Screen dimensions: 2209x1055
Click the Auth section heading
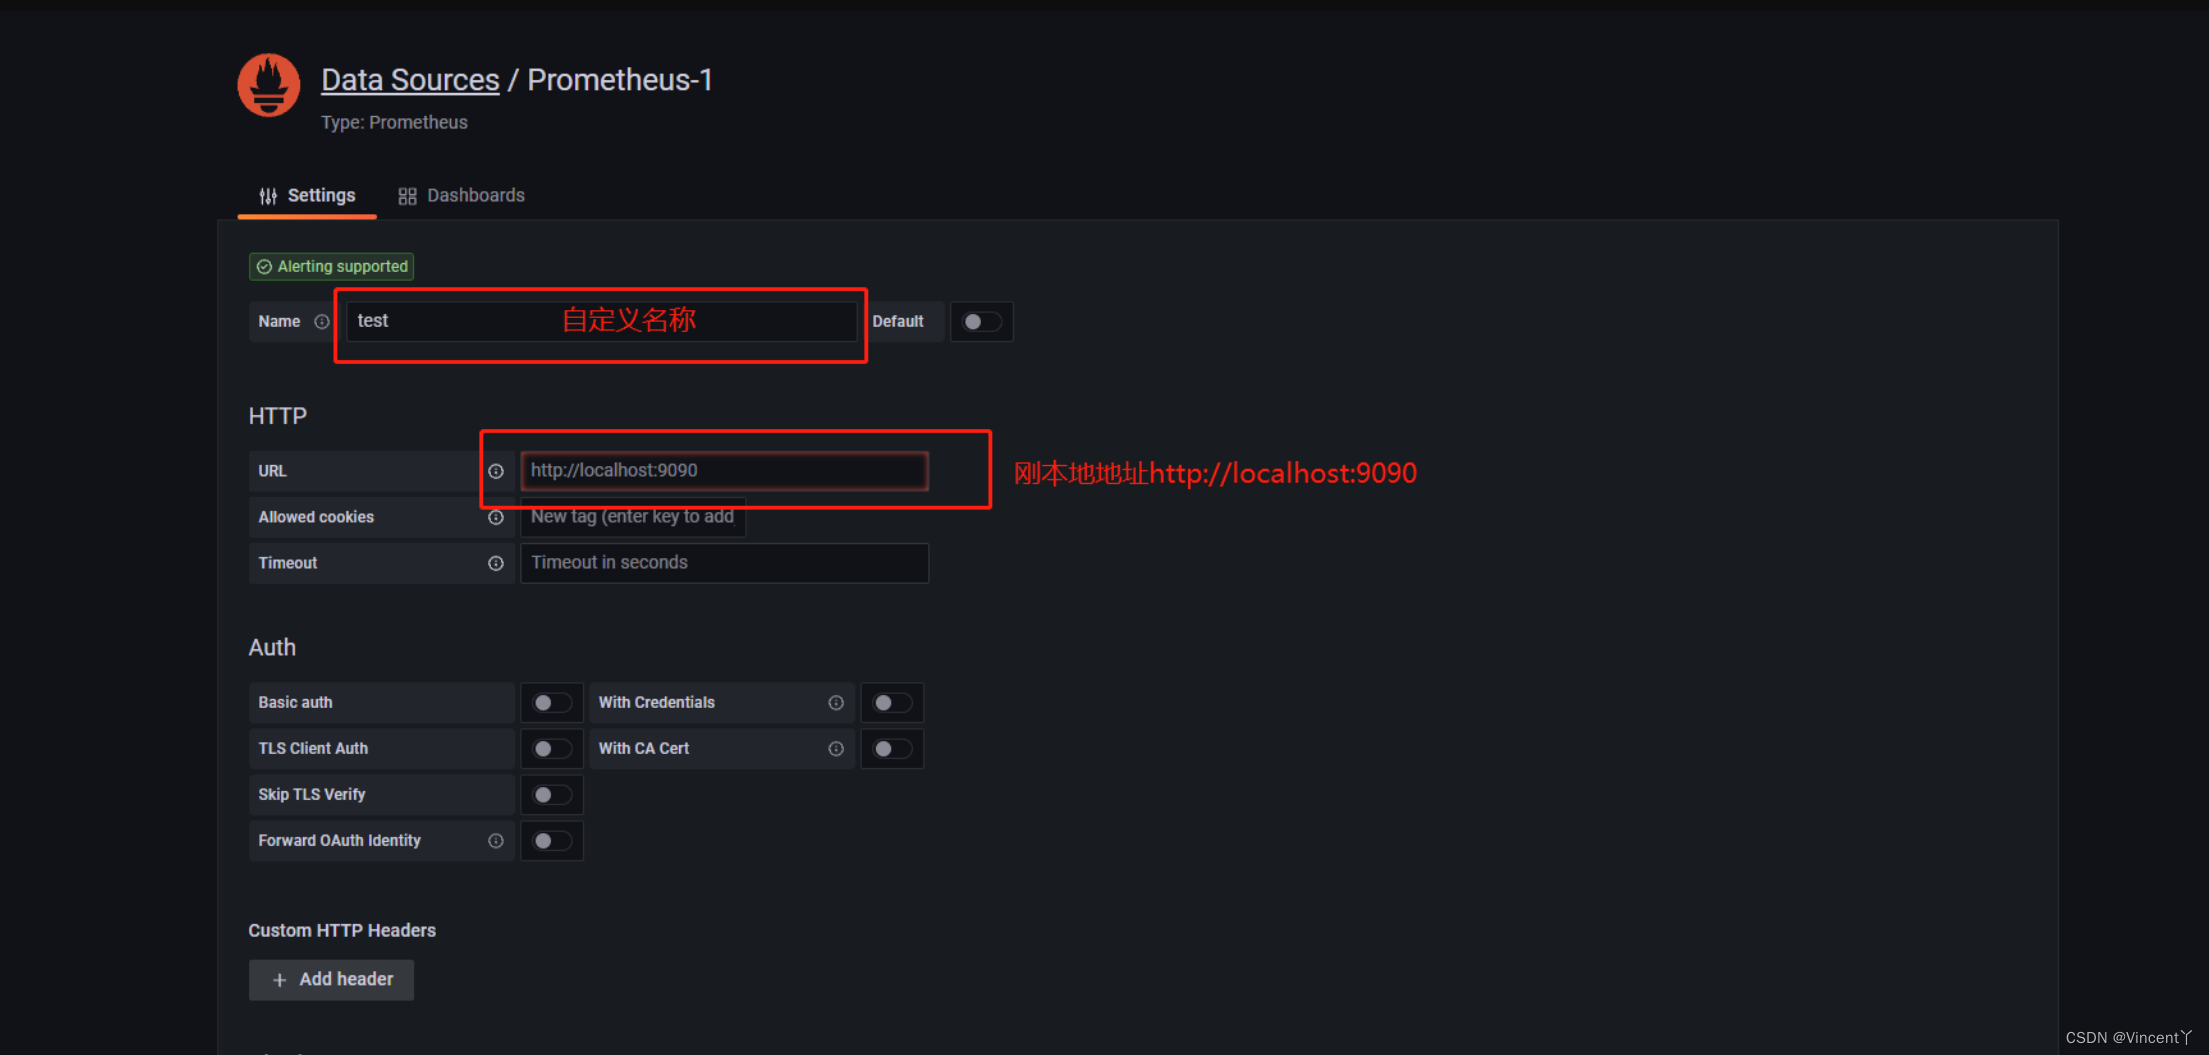click(x=272, y=648)
